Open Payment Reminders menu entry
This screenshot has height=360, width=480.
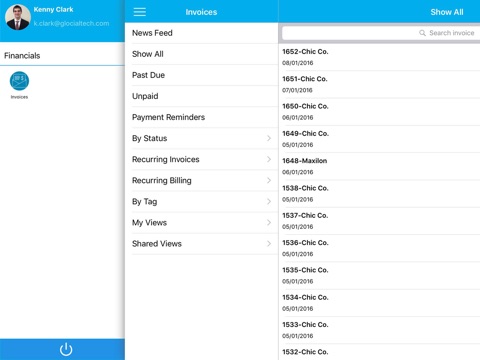click(x=202, y=117)
